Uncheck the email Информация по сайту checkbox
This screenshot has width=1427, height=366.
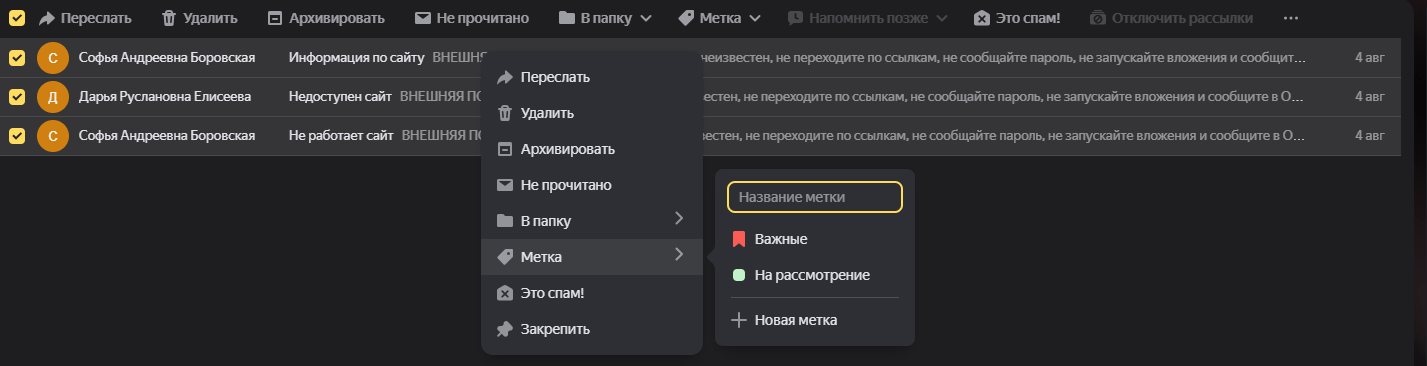(x=17, y=58)
